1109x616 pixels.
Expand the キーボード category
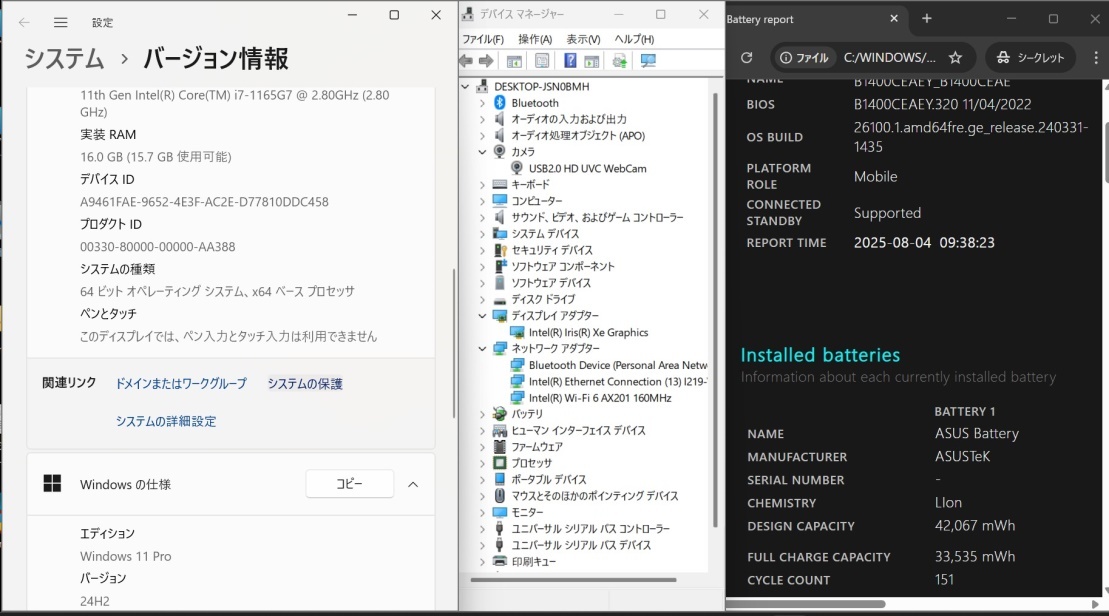[x=482, y=185]
